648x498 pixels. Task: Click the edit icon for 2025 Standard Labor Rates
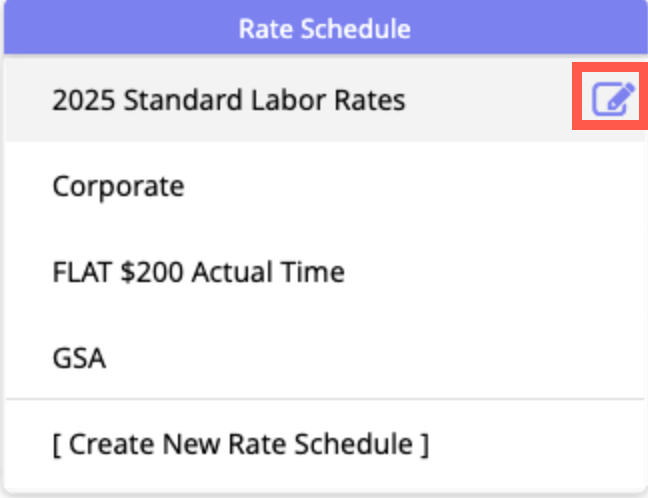614,99
